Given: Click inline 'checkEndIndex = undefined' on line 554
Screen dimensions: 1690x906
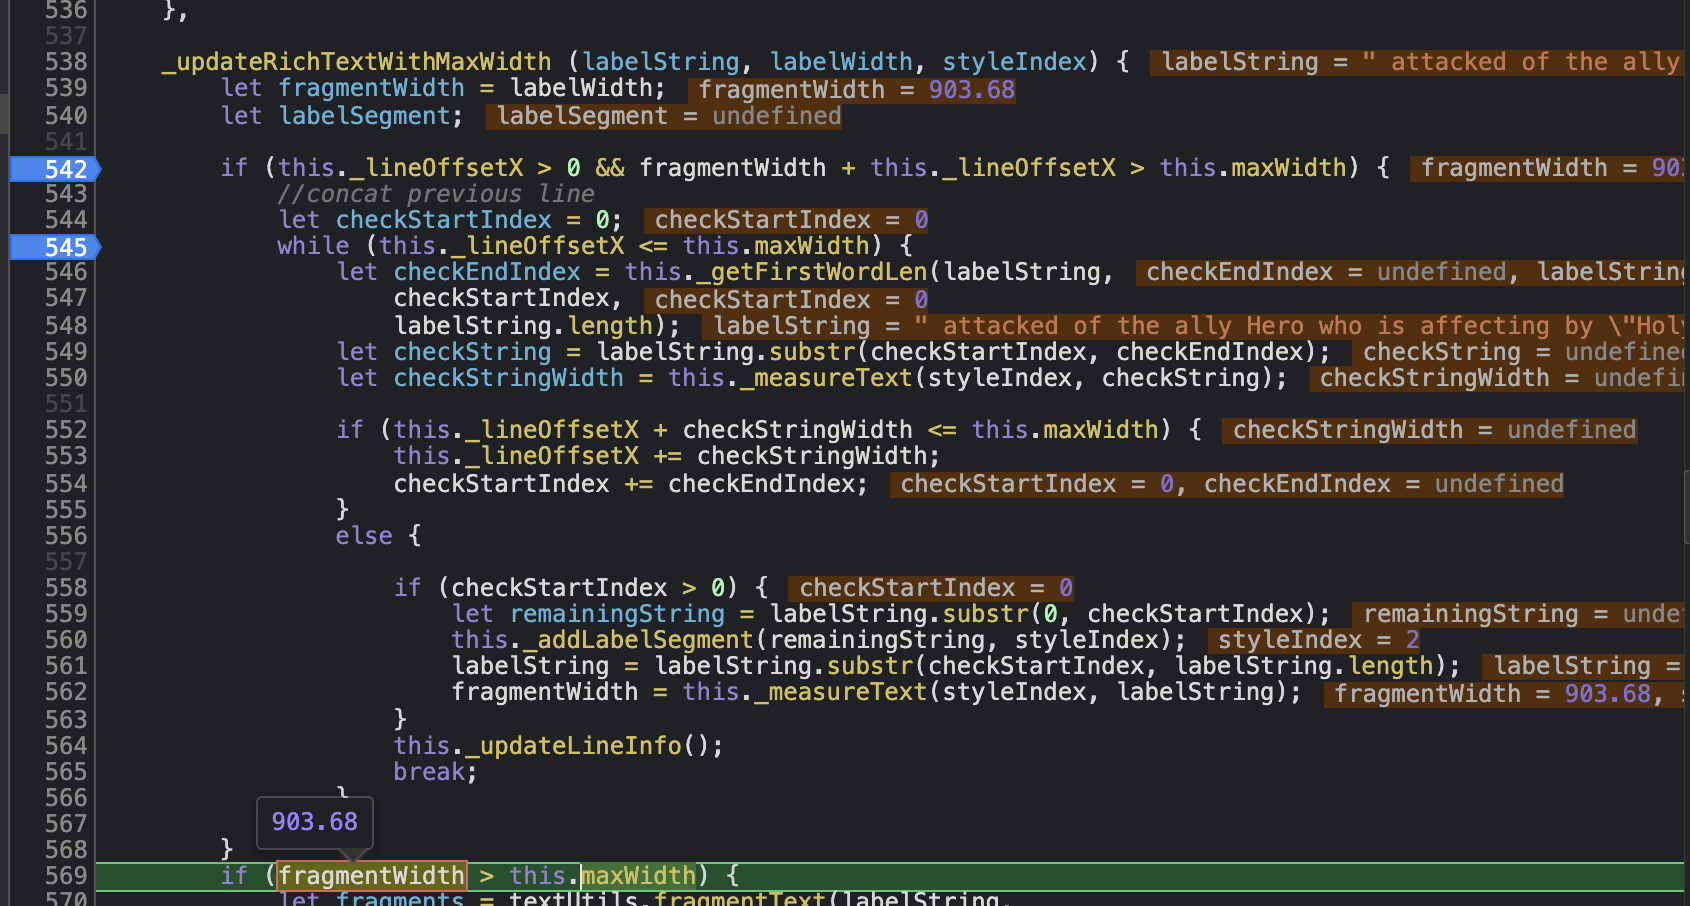Looking at the screenshot, I should click(x=1384, y=484).
